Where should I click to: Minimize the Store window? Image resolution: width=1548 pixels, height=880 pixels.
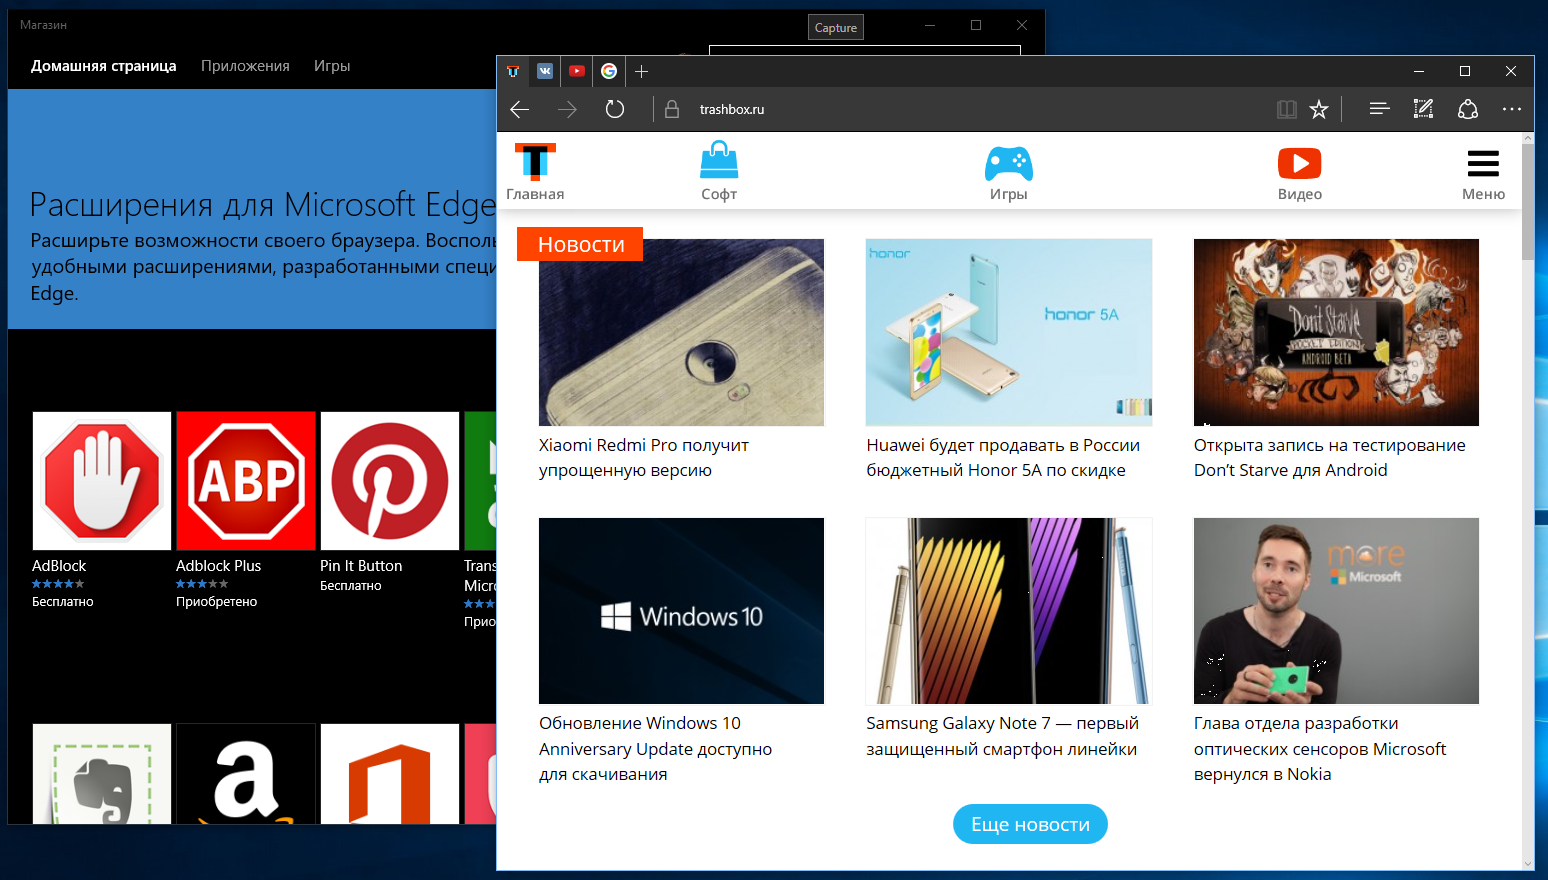(930, 25)
